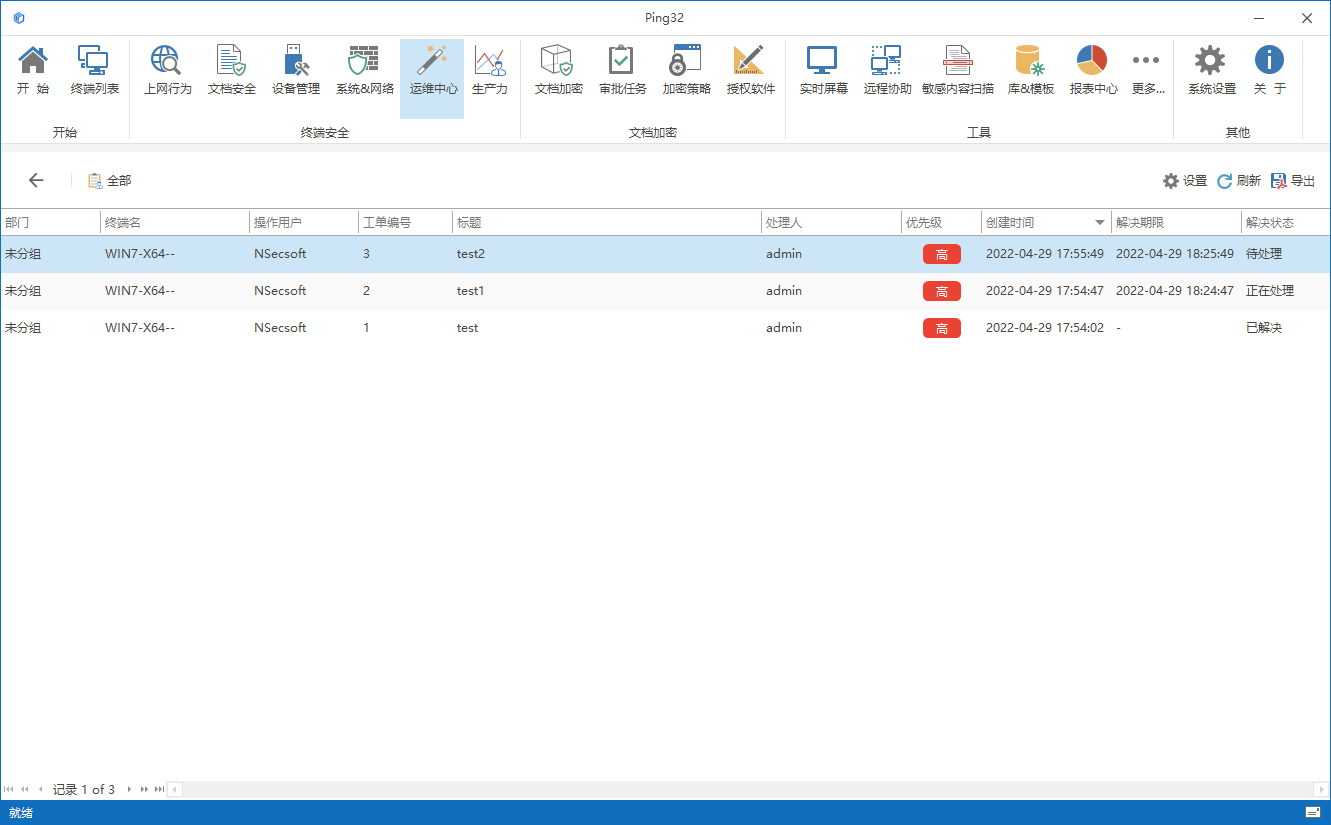1331x825 pixels.
Task: Open 生产力 productivity module
Action: [x=489, y=70]
